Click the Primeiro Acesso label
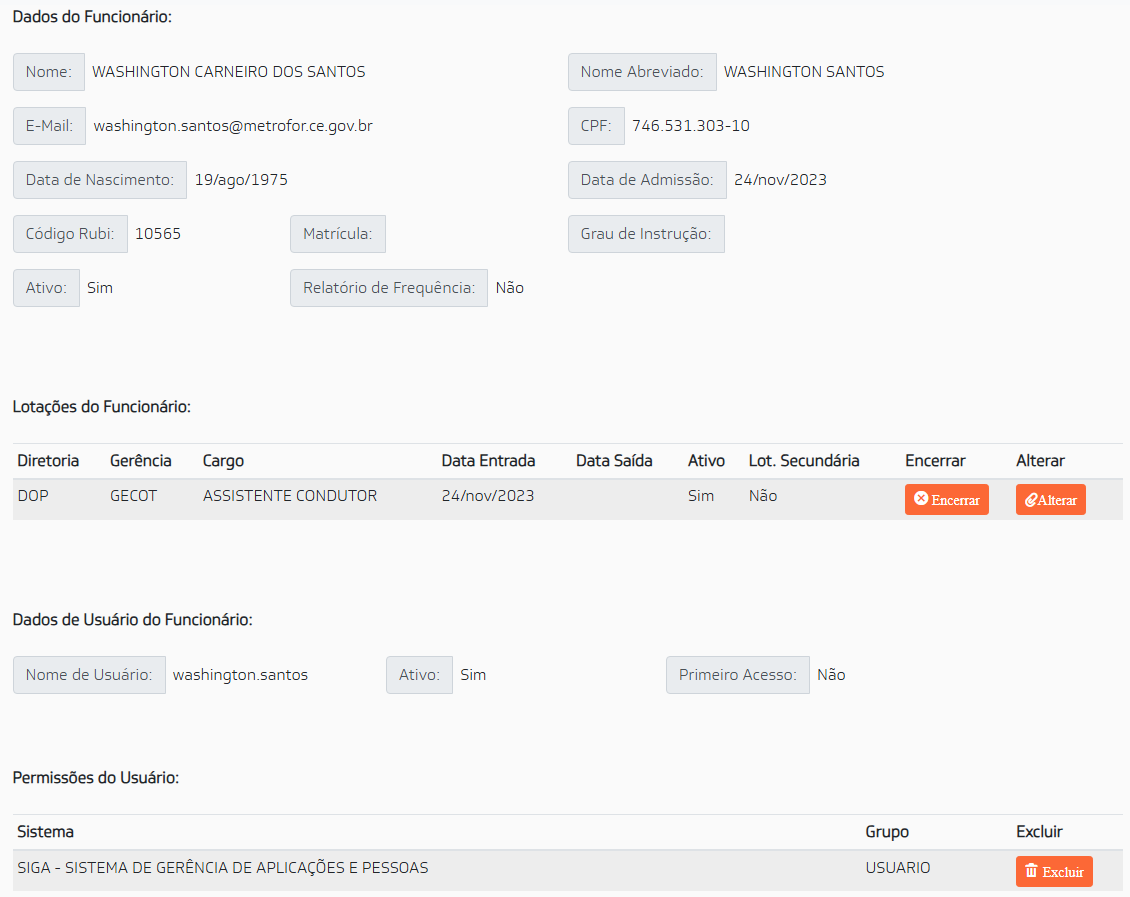This screenshot has height=897, width=1130. click(738, 675)
